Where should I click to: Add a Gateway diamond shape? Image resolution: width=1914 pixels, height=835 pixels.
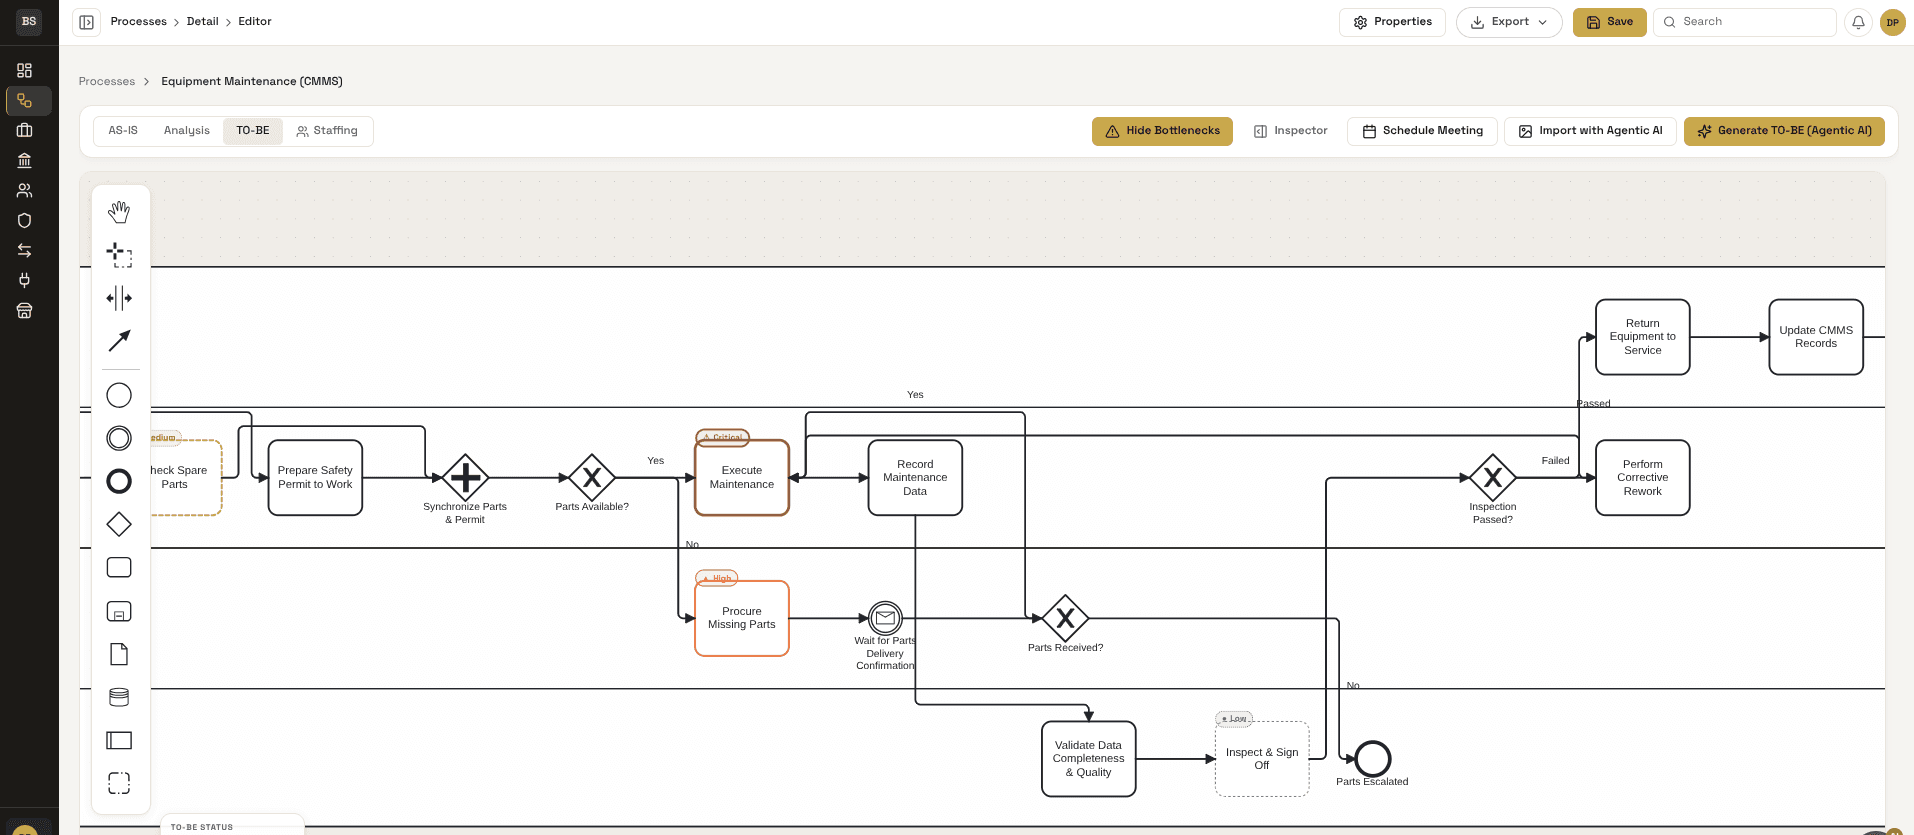[119, 524]
